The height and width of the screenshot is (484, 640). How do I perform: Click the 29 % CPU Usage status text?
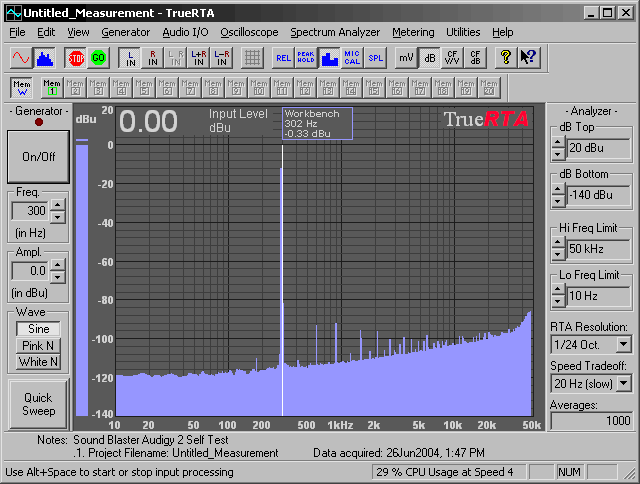pyautogui.click(x=444, y=472)
